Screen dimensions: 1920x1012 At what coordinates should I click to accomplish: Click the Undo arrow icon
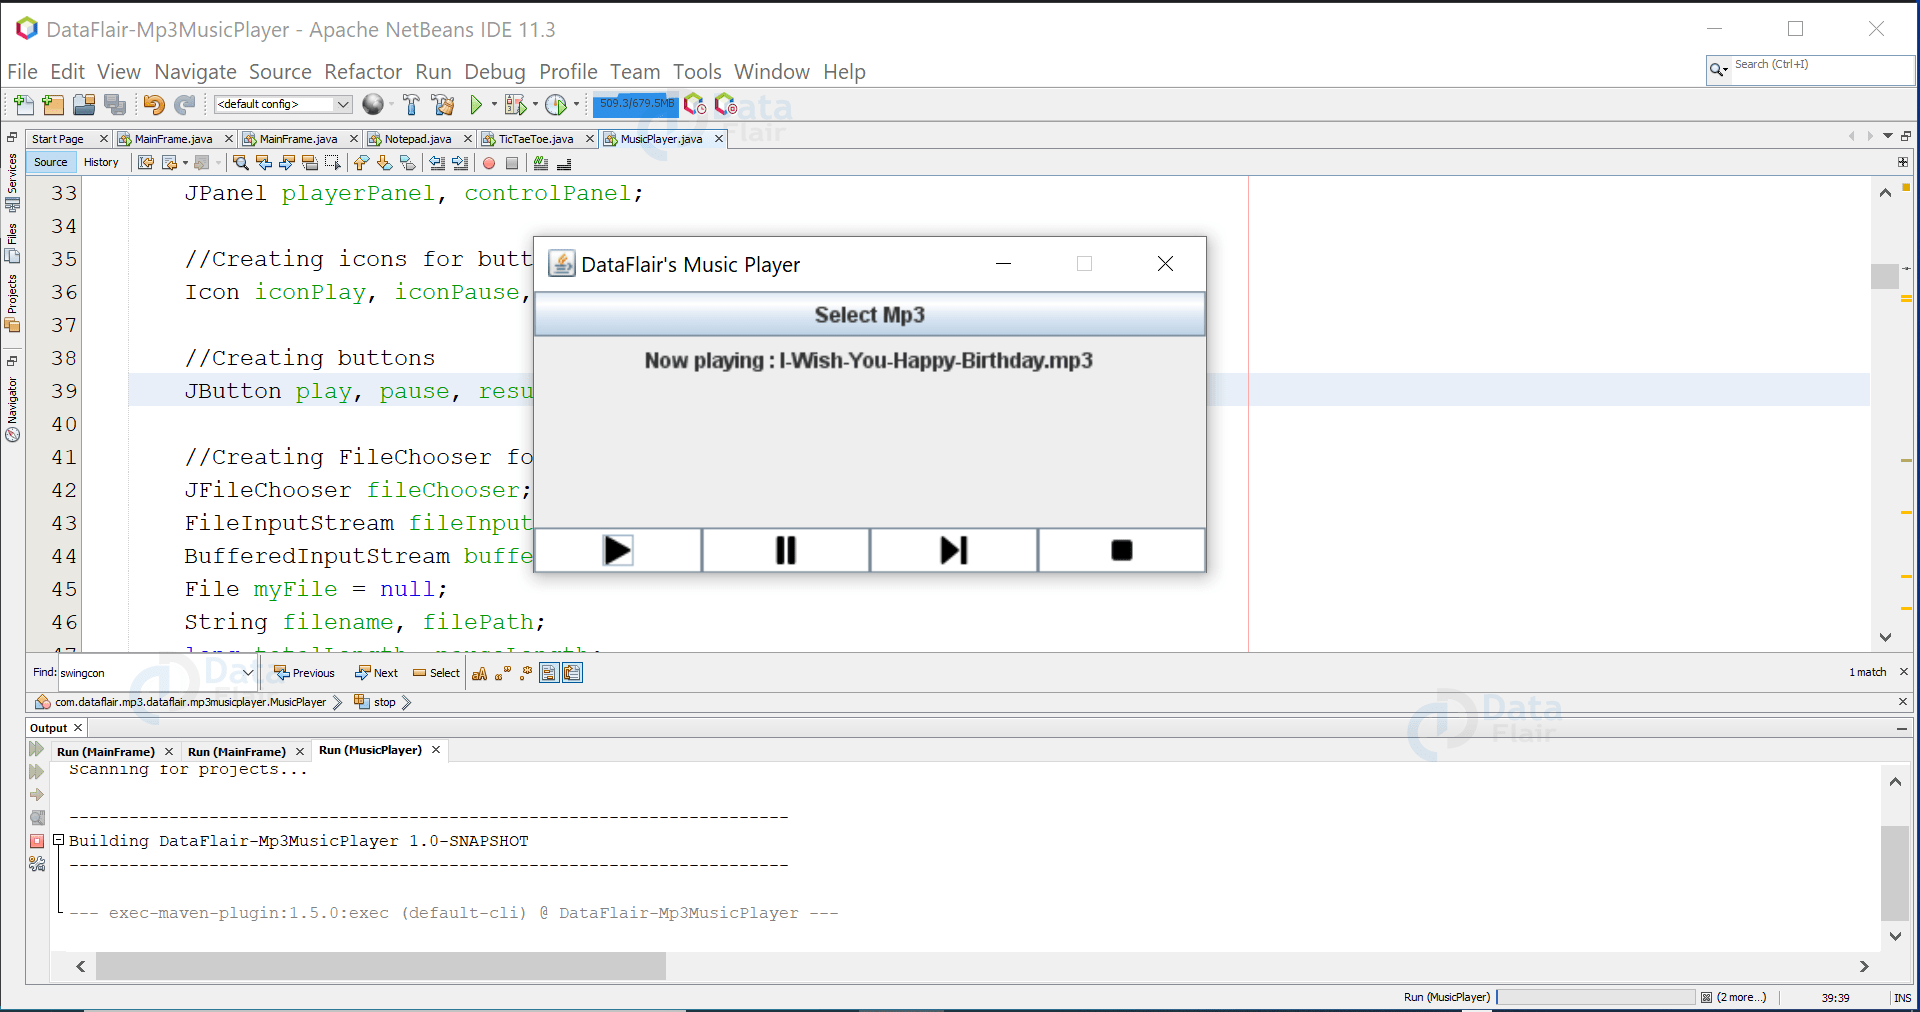tap(152, 104)
